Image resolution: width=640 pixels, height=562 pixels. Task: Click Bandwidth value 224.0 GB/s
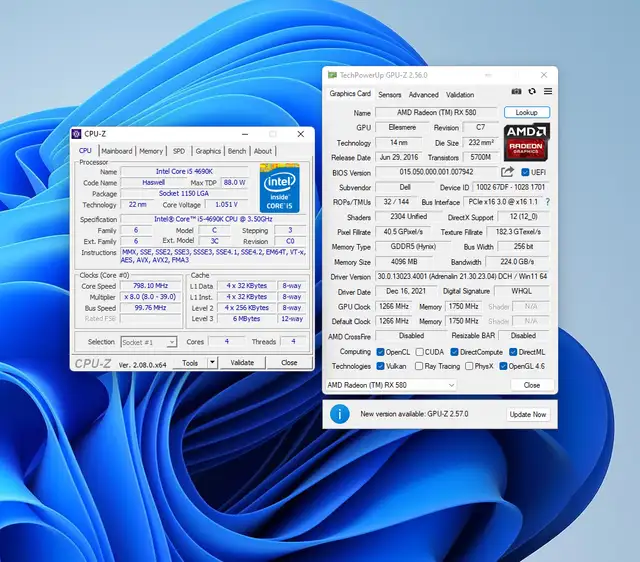pos(518,262)
